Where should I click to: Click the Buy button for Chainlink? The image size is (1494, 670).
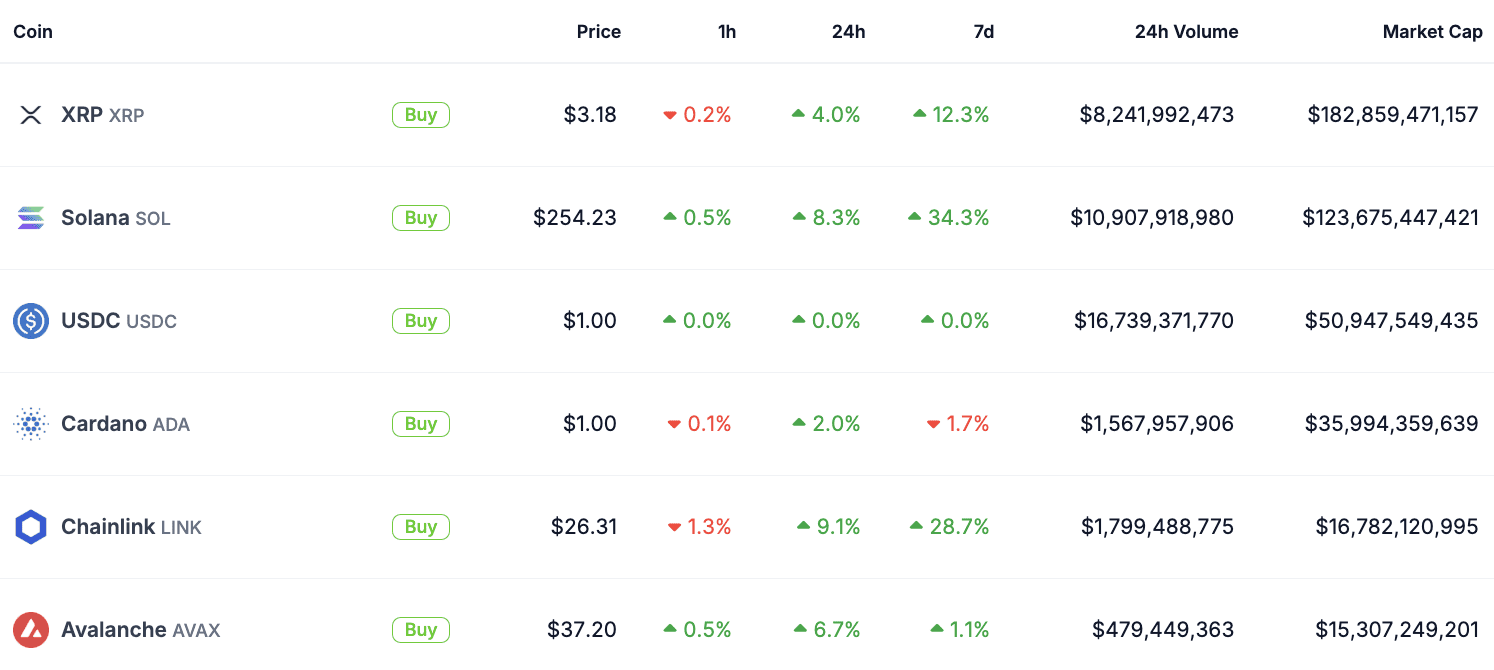(x=420, y=527)
